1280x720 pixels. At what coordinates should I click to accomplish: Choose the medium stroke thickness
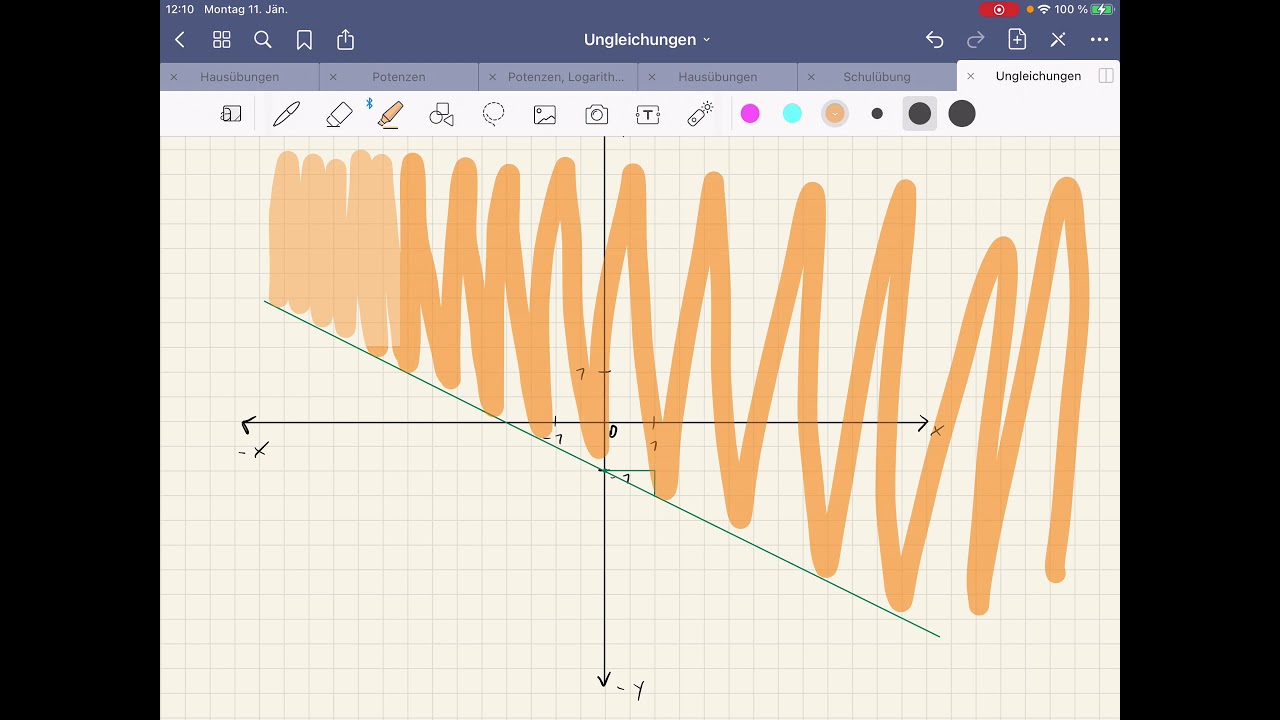(x=920, y=114)
